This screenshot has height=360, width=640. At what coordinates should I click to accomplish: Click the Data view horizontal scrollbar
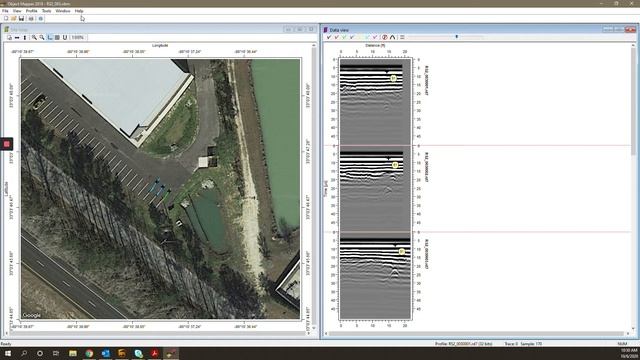tap(476, 333)
